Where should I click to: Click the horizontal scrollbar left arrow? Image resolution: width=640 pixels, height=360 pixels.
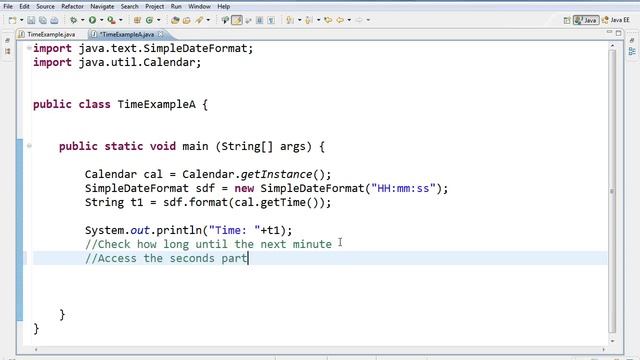36,349
